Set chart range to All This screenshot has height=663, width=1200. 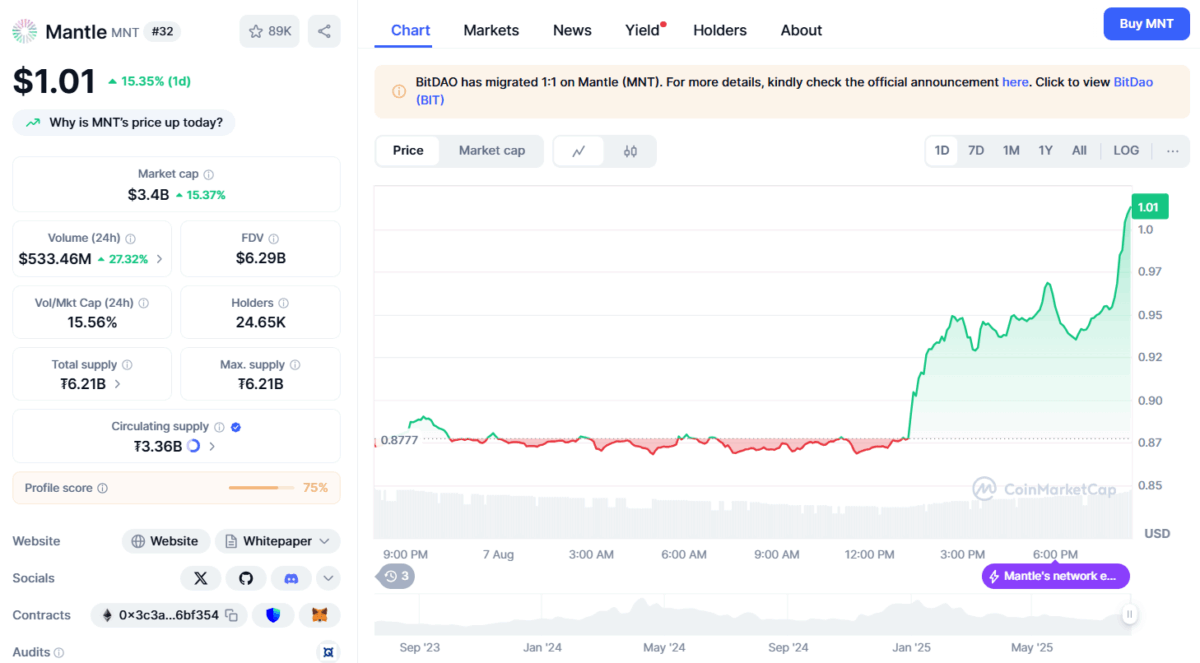click(x=1079, y=151)
